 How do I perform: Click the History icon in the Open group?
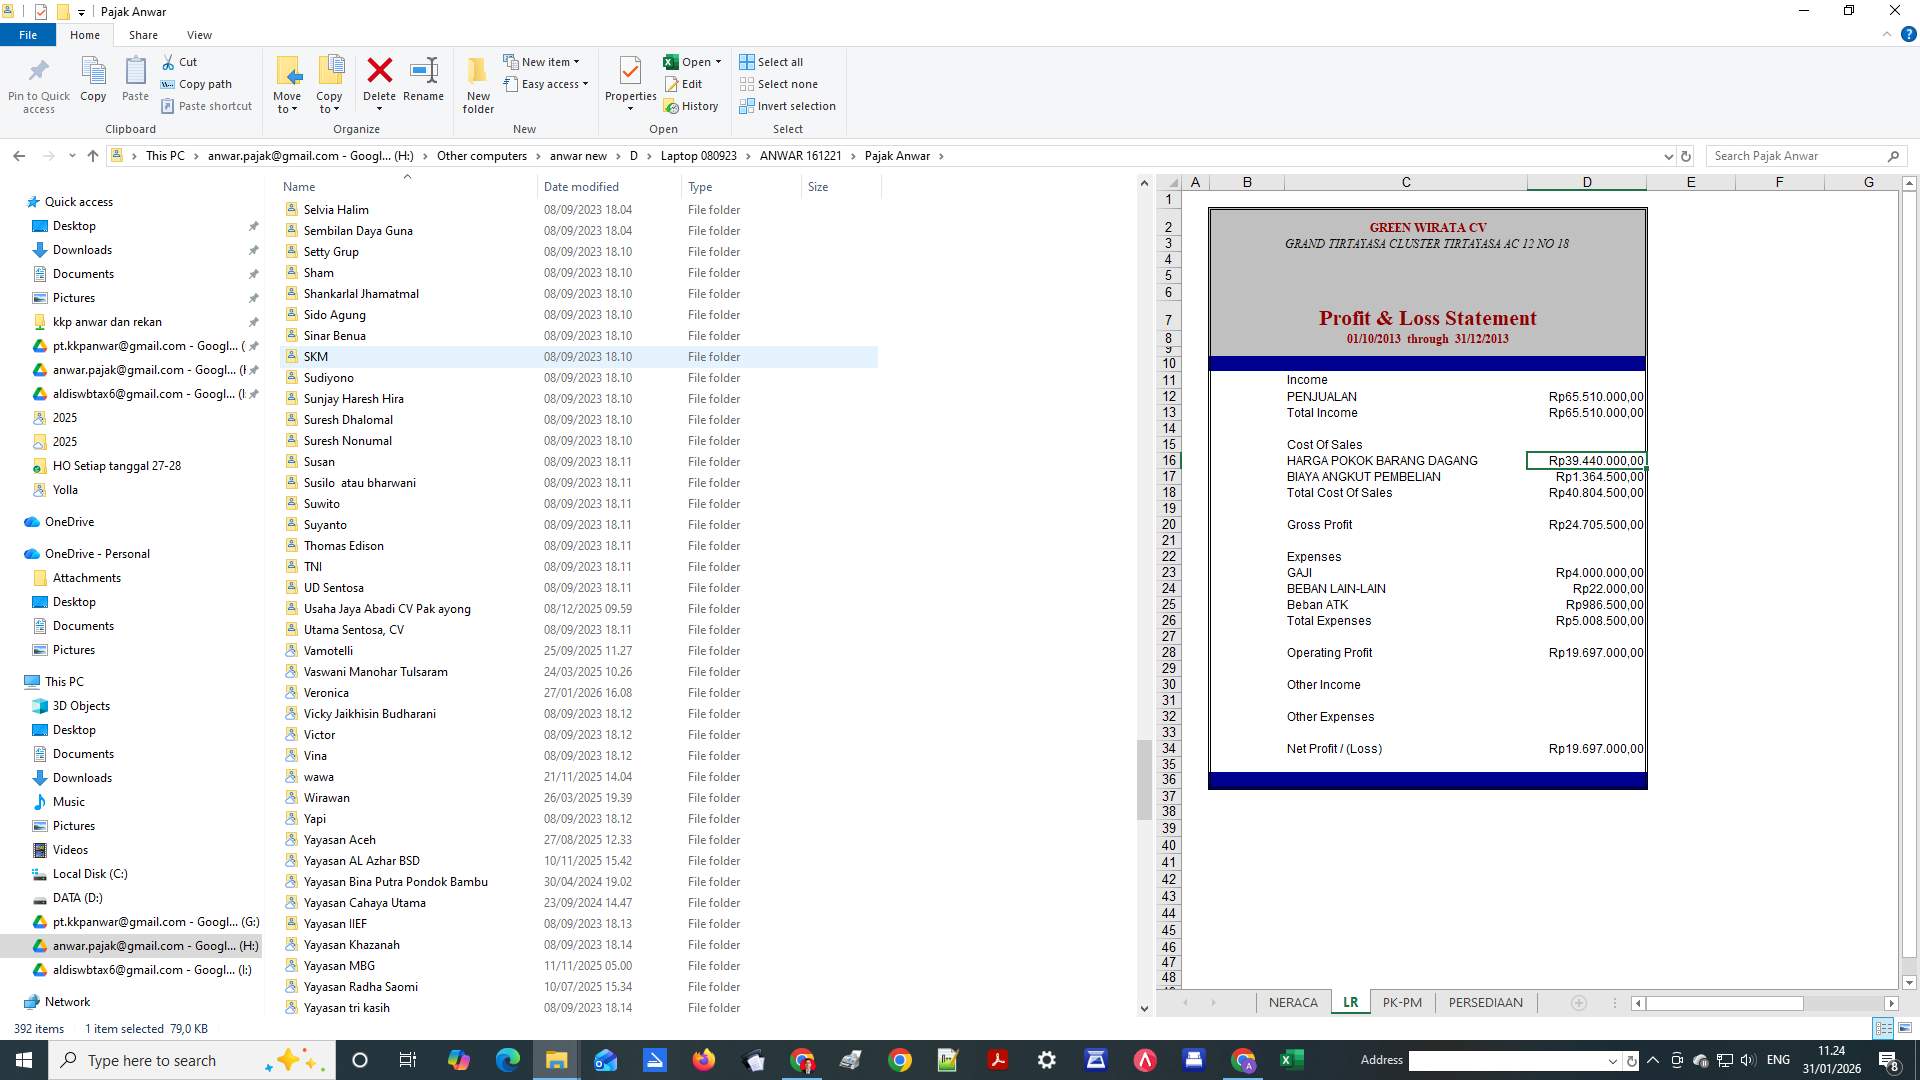[x=692, y=106]
